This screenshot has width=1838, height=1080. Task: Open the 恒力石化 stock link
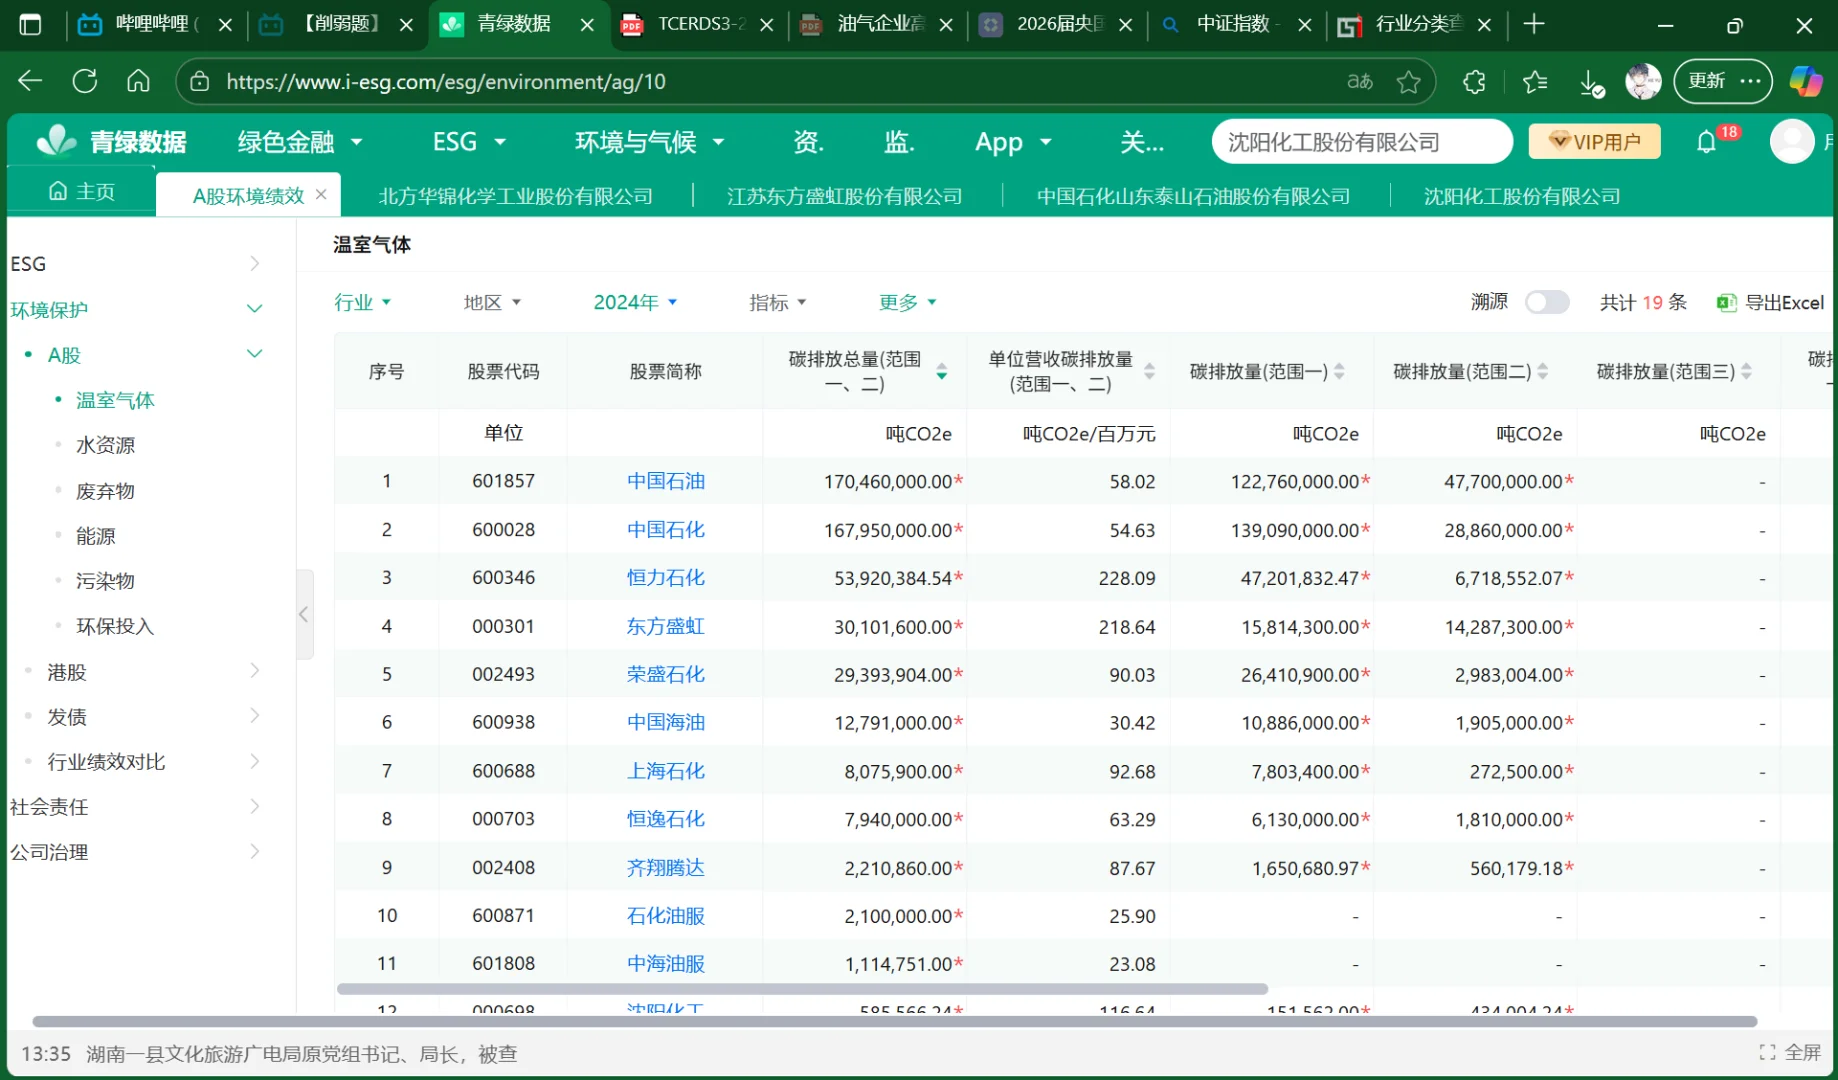click(666, 578)
